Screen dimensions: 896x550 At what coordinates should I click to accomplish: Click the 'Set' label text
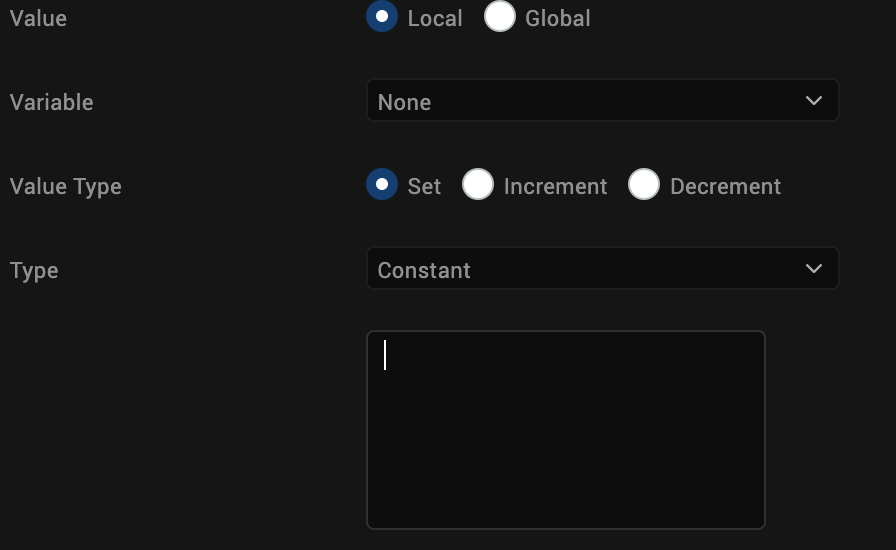[424, 187]
